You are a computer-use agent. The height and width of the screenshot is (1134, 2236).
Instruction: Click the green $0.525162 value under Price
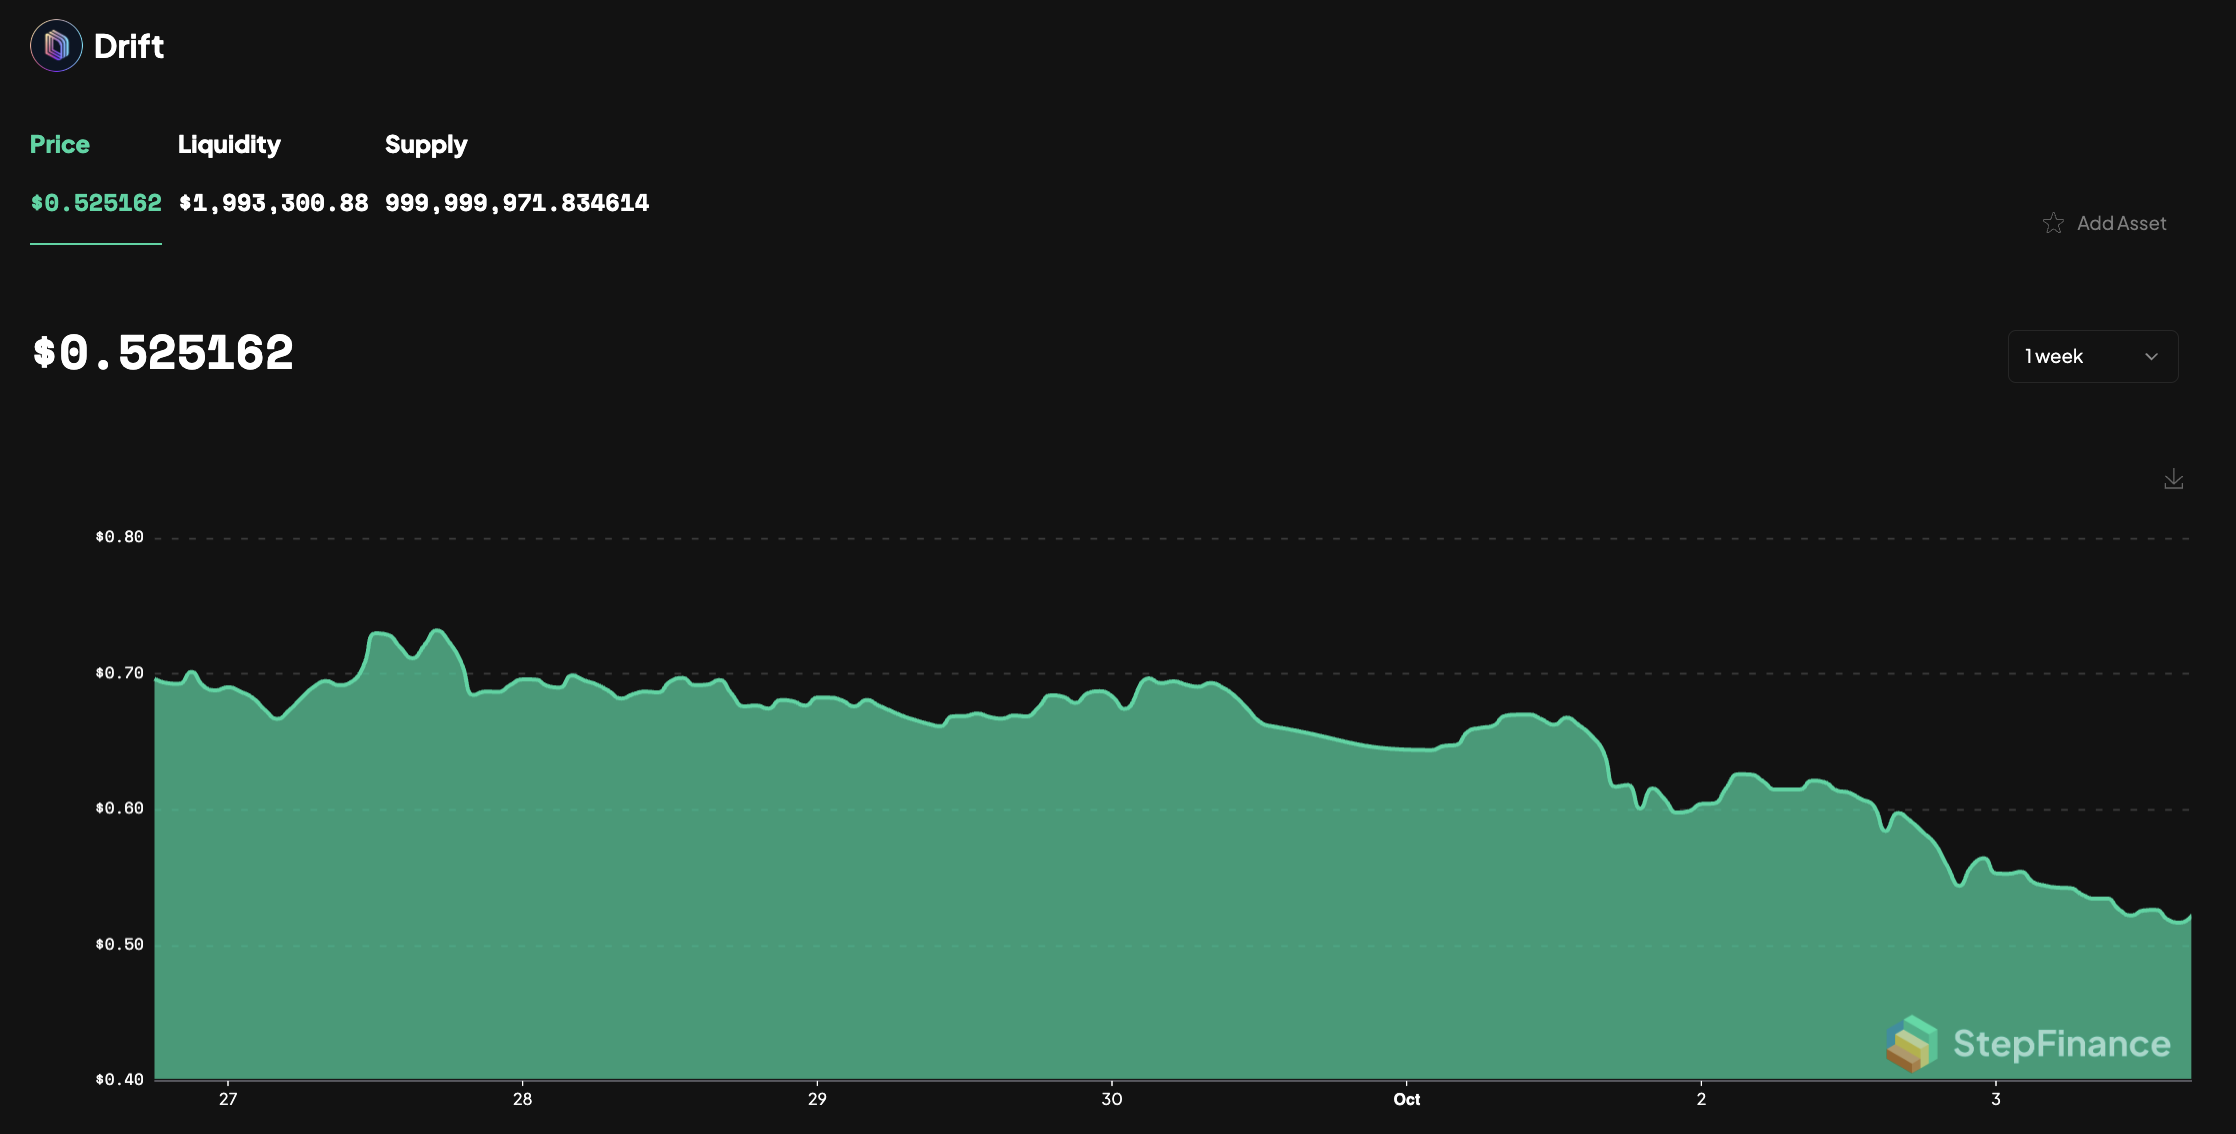click(96, 203)
